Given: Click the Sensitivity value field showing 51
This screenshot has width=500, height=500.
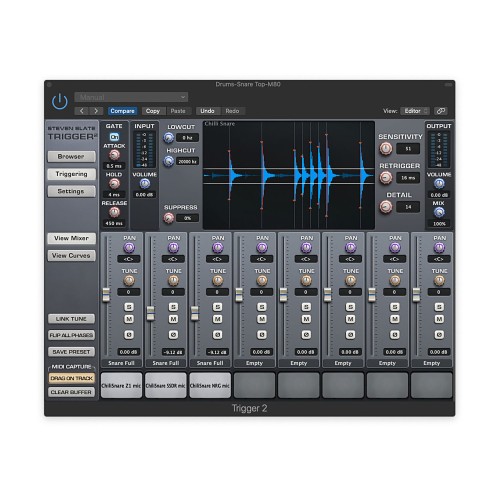Looking at the screenshot, I should click(x=408, y=149).
